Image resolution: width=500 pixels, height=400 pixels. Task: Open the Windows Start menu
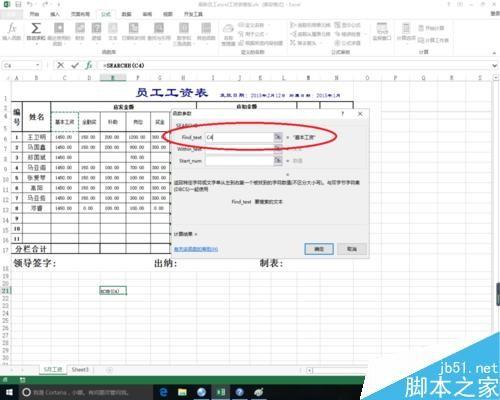(x=9, y=392)
